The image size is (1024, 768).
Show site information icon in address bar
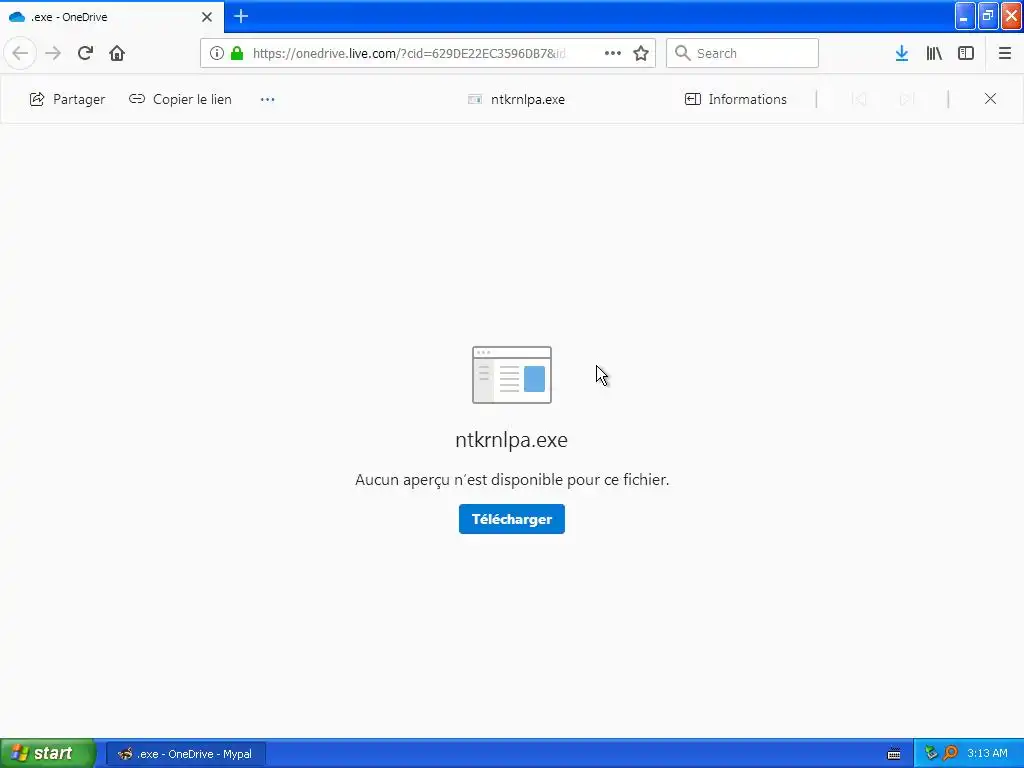click(x=217, y=53)
